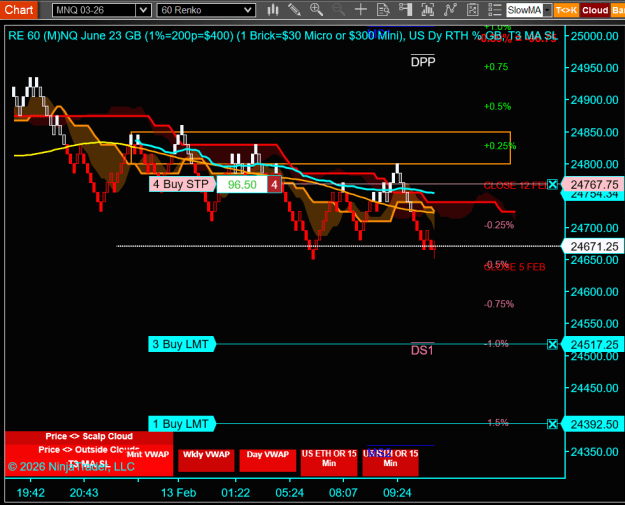Select the crosshair cursor plus icon

pyautogui.click(x=361, y=10)
